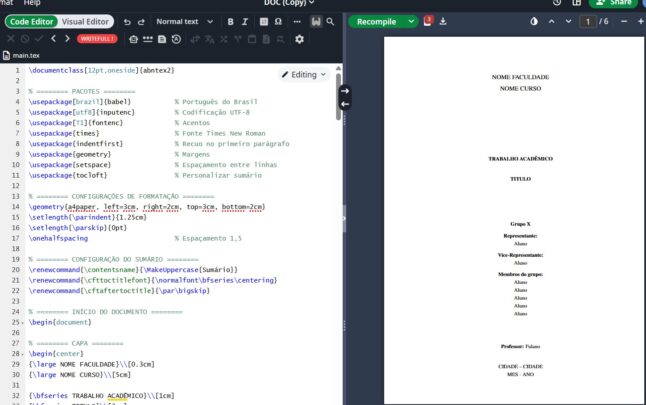Screen dimensions: 646x405
Task: Open logs with error badge icon
Action: coord(429,21)
